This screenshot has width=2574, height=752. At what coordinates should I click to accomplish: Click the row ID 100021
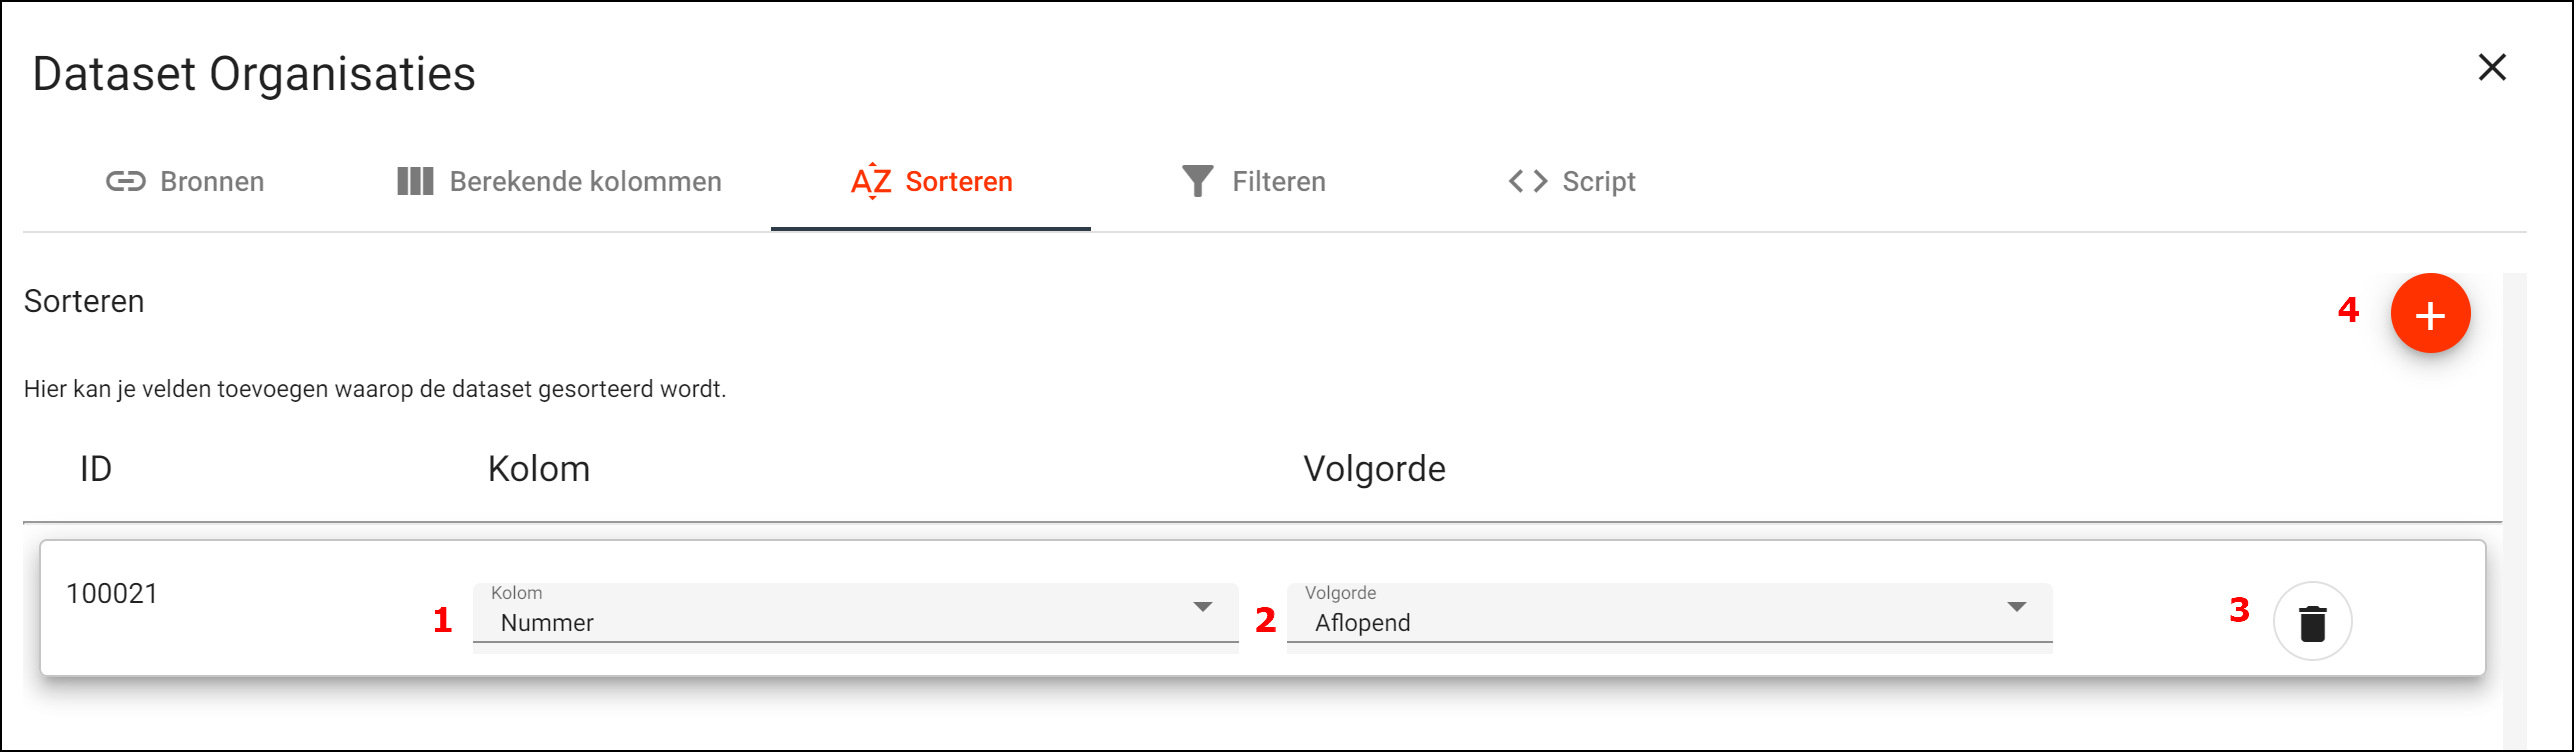pyautogui.click(x=112, y=594)
